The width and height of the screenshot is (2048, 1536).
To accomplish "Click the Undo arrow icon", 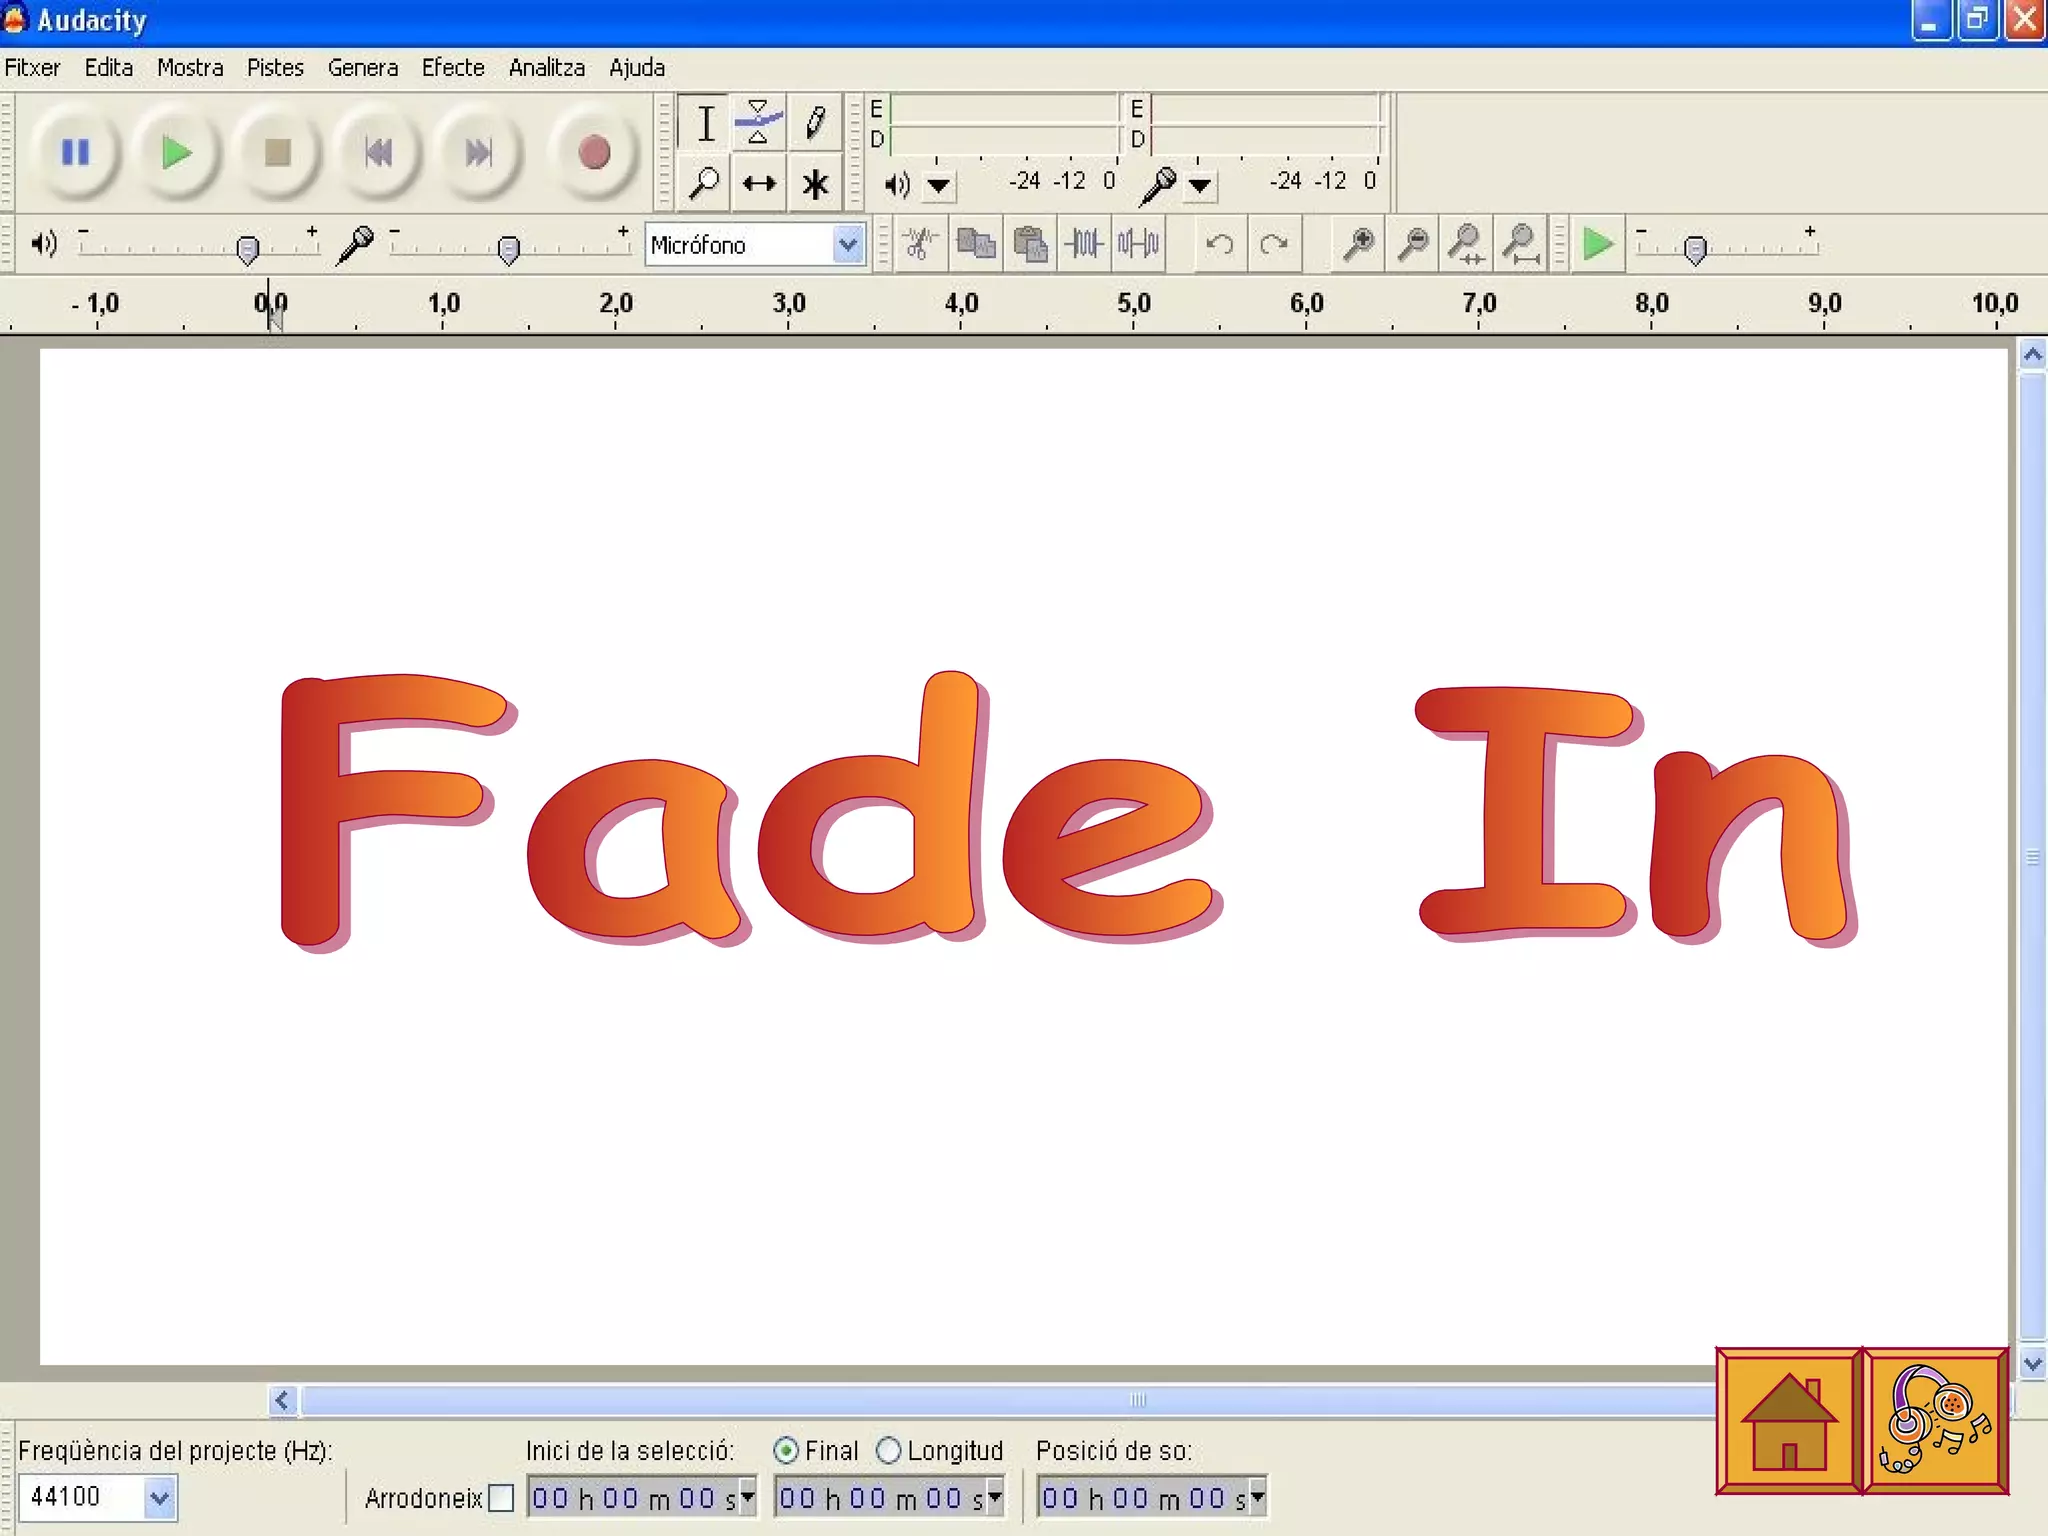I will click(x=1219, y=243).
